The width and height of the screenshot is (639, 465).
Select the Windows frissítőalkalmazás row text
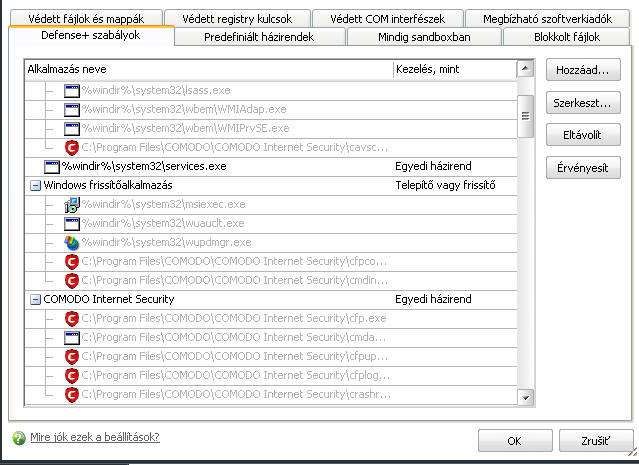click(108, 185)
